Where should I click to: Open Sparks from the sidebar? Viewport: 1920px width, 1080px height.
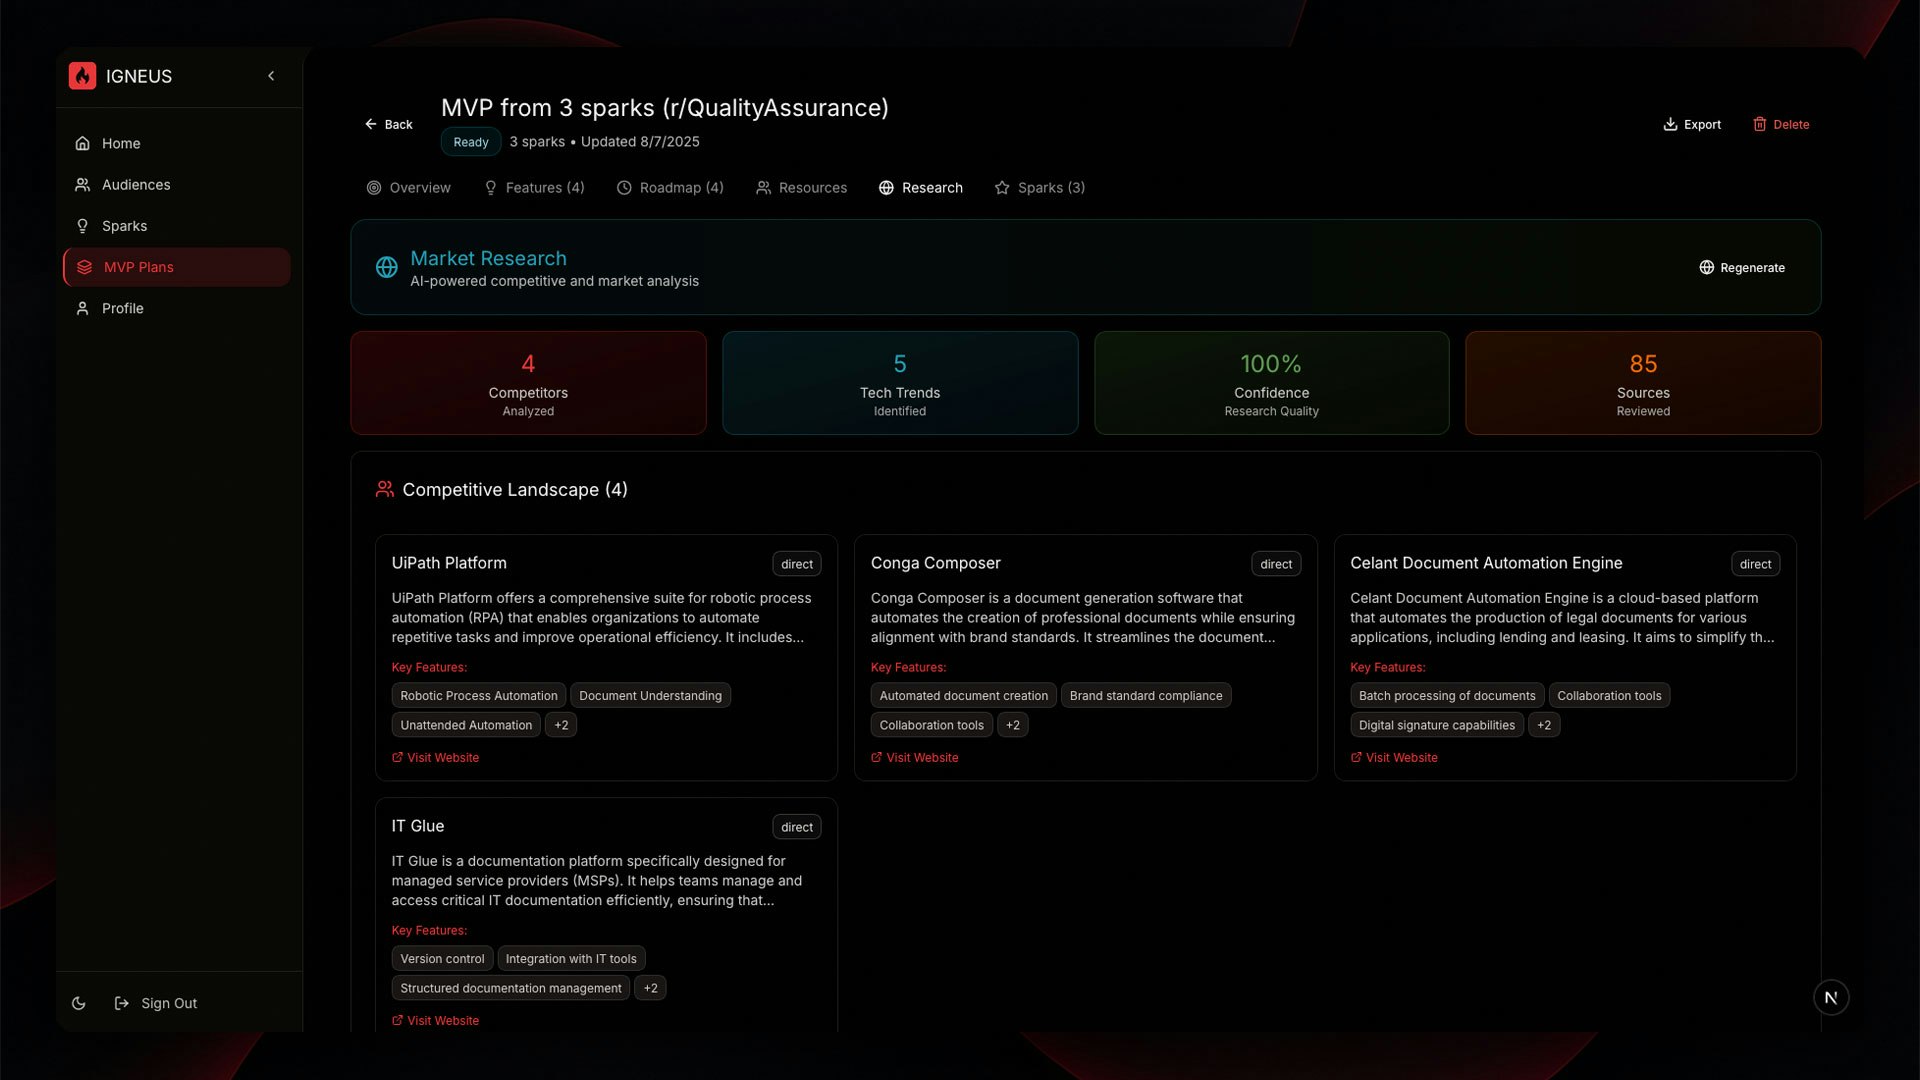coord(176,226)
